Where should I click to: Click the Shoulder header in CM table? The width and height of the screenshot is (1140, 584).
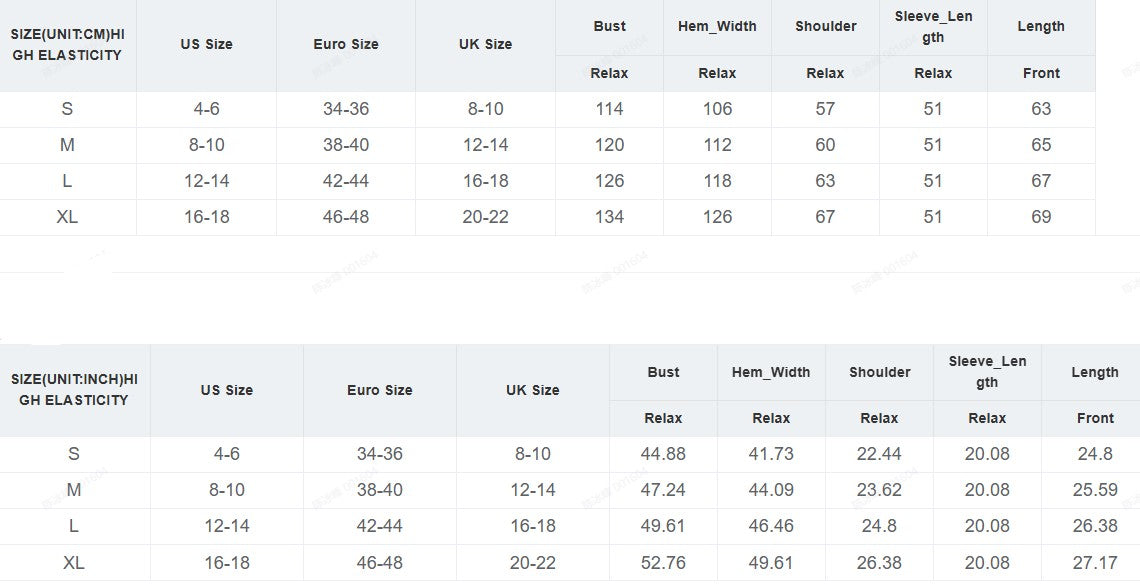pos(825,26)
